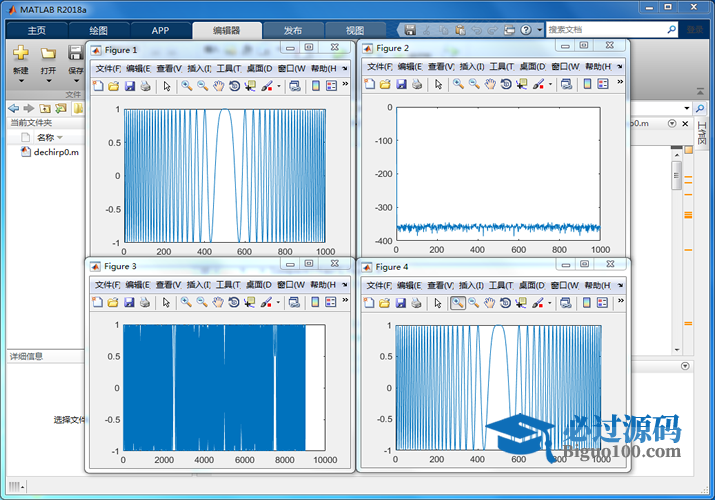Print Figure 1 using the printer icon
Image resolution: width=715 pixels, height=500 pixels.
(145, 86)
